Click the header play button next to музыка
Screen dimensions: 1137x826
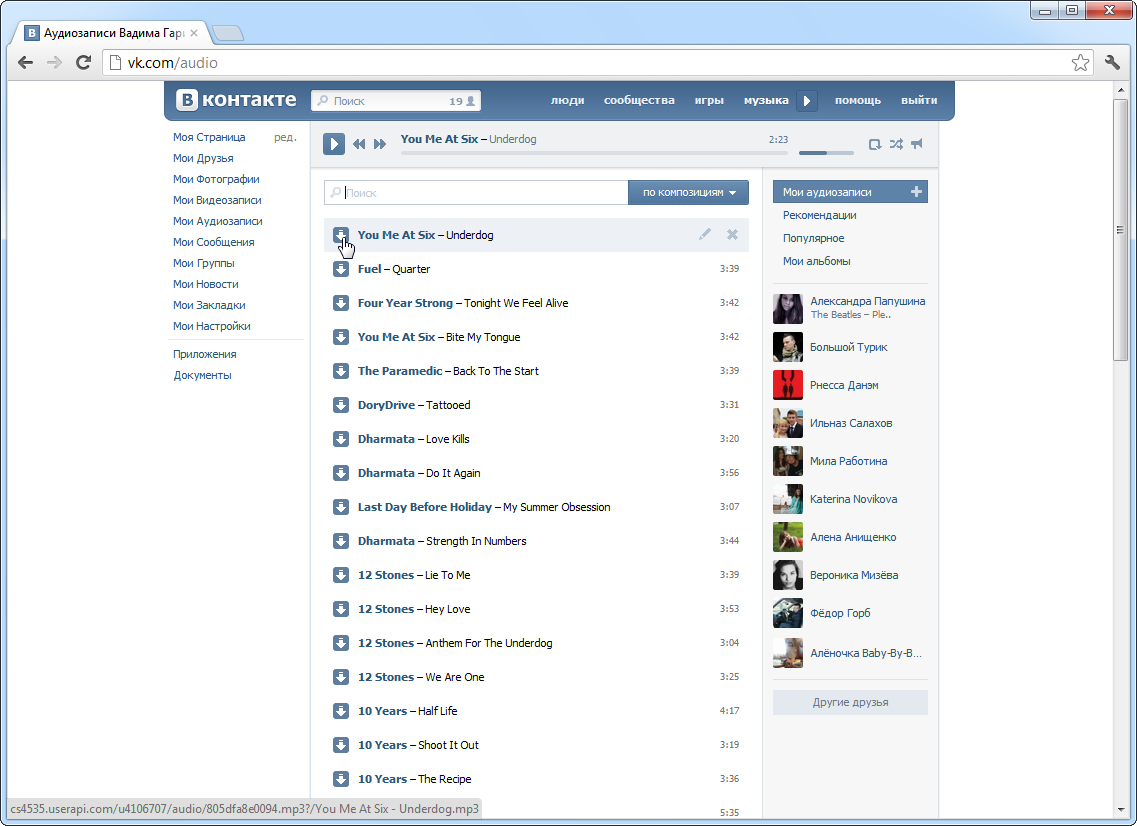point(807,101)
